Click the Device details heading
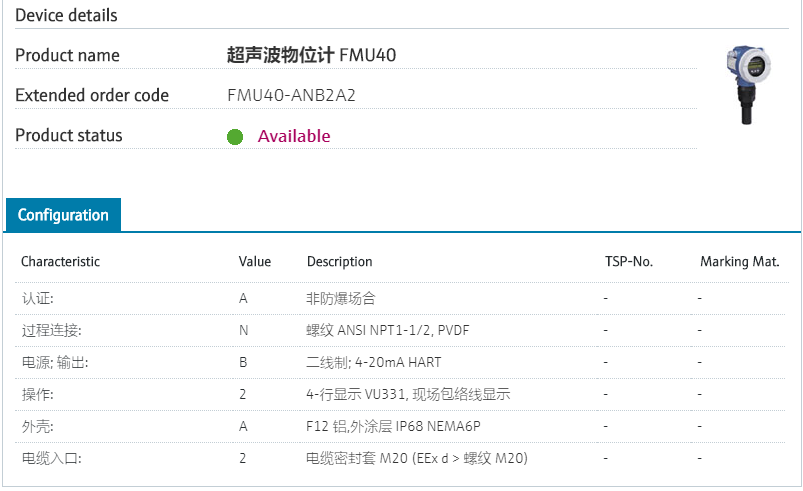803x491 pixels. (x=66, y=15)
